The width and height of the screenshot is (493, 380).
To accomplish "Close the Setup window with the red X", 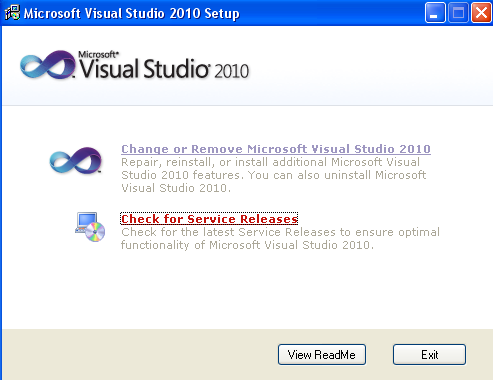I will click(x=481, y=13).
